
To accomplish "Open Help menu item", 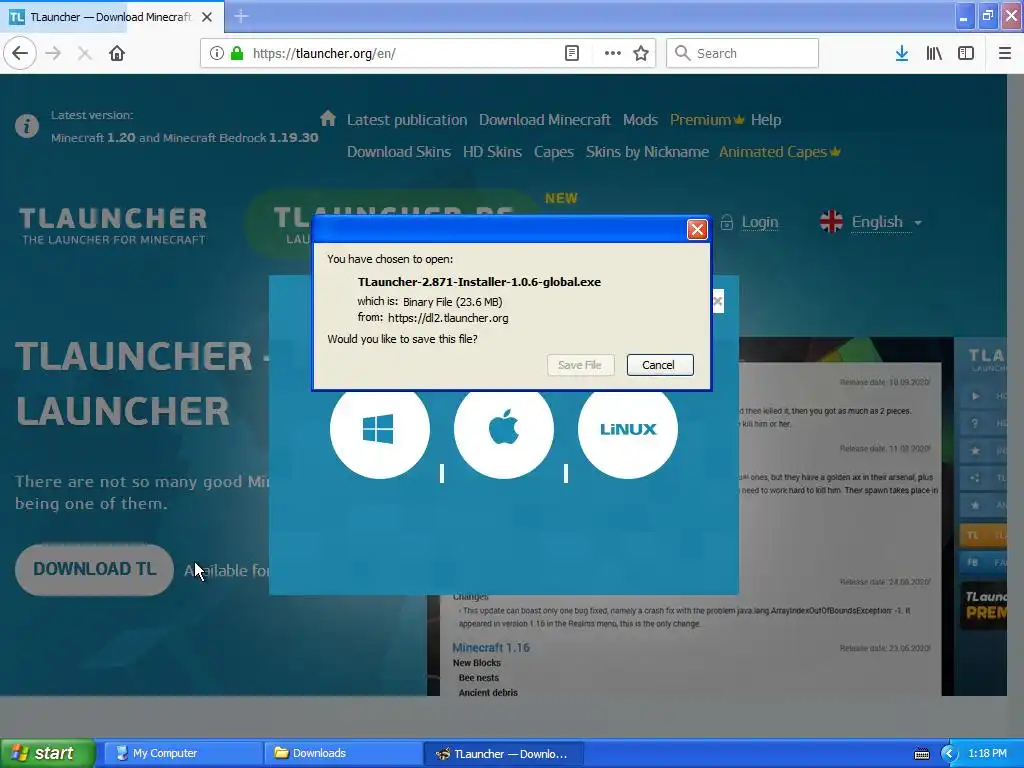I will click(765, 120).
